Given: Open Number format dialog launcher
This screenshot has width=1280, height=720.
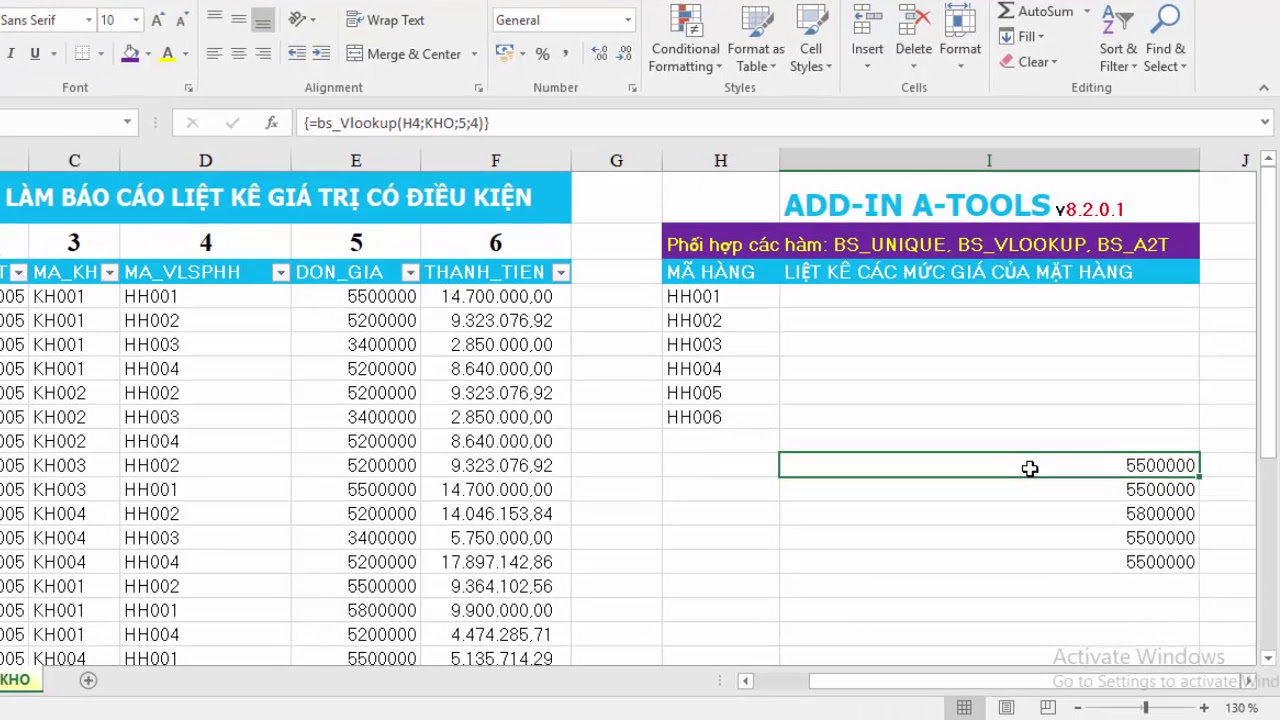Looking at the screenshot, I should pyautogui.click(x=632, y=88).
